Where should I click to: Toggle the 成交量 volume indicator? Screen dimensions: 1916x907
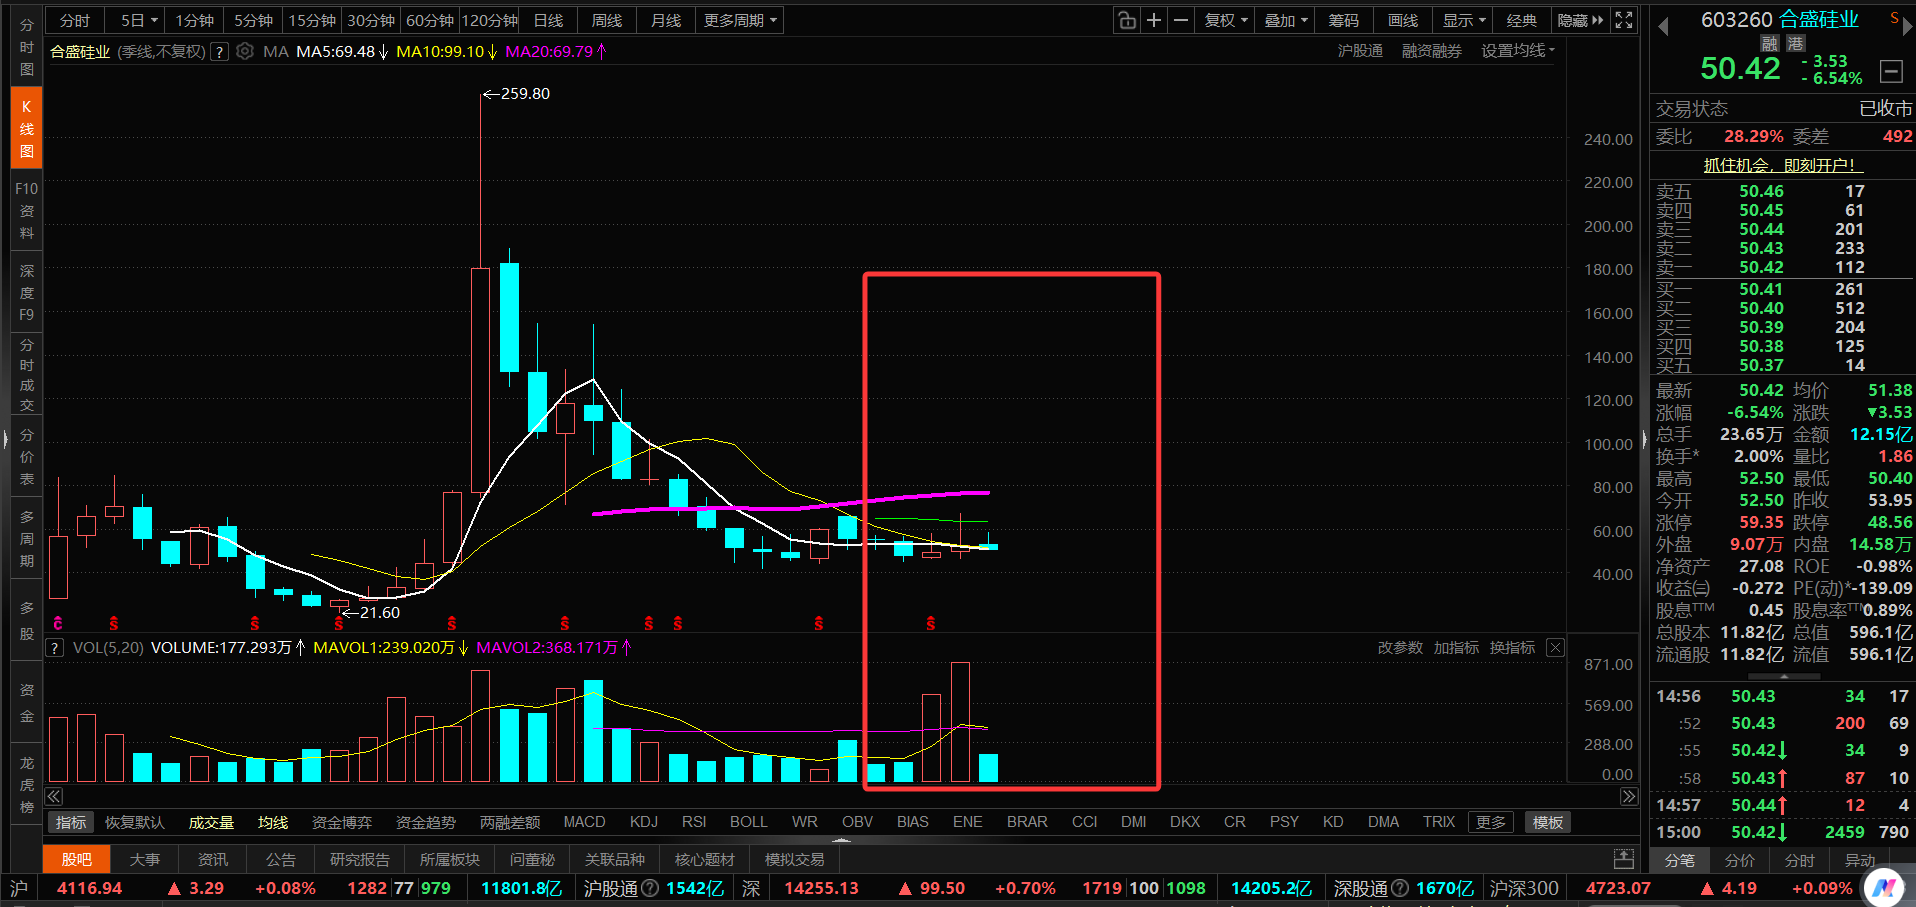211,822
